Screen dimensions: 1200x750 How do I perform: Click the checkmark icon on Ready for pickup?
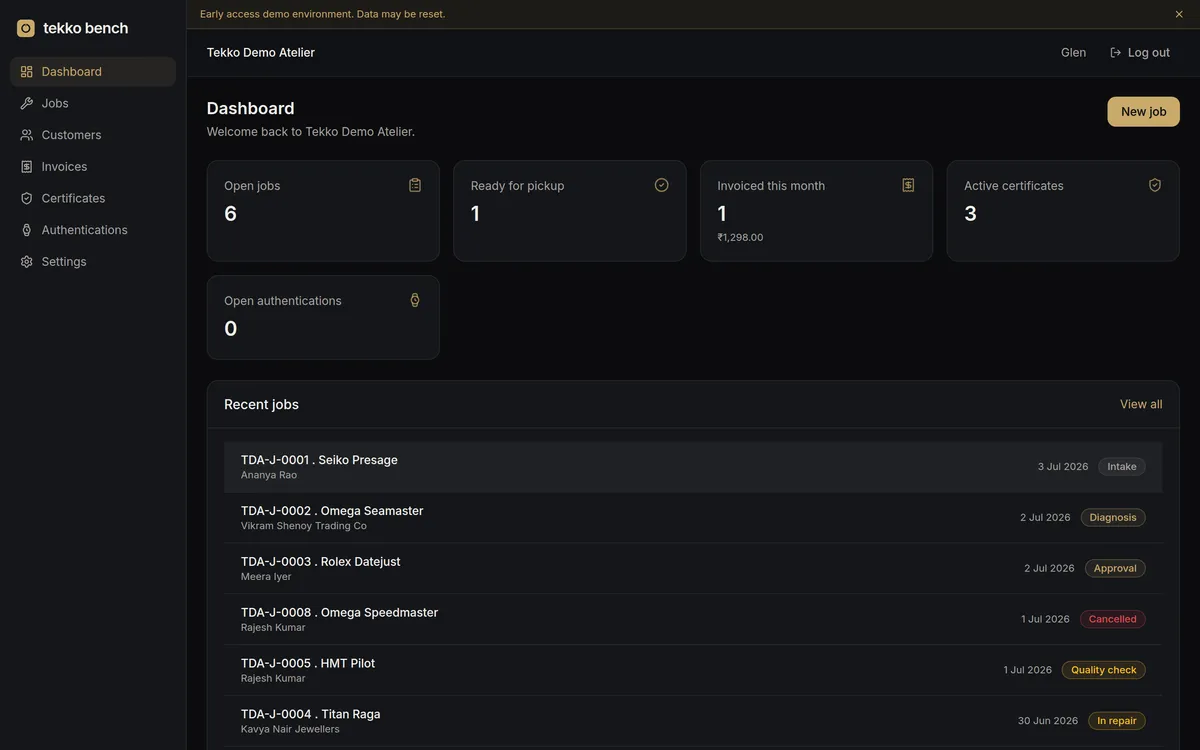pos(661,185)
